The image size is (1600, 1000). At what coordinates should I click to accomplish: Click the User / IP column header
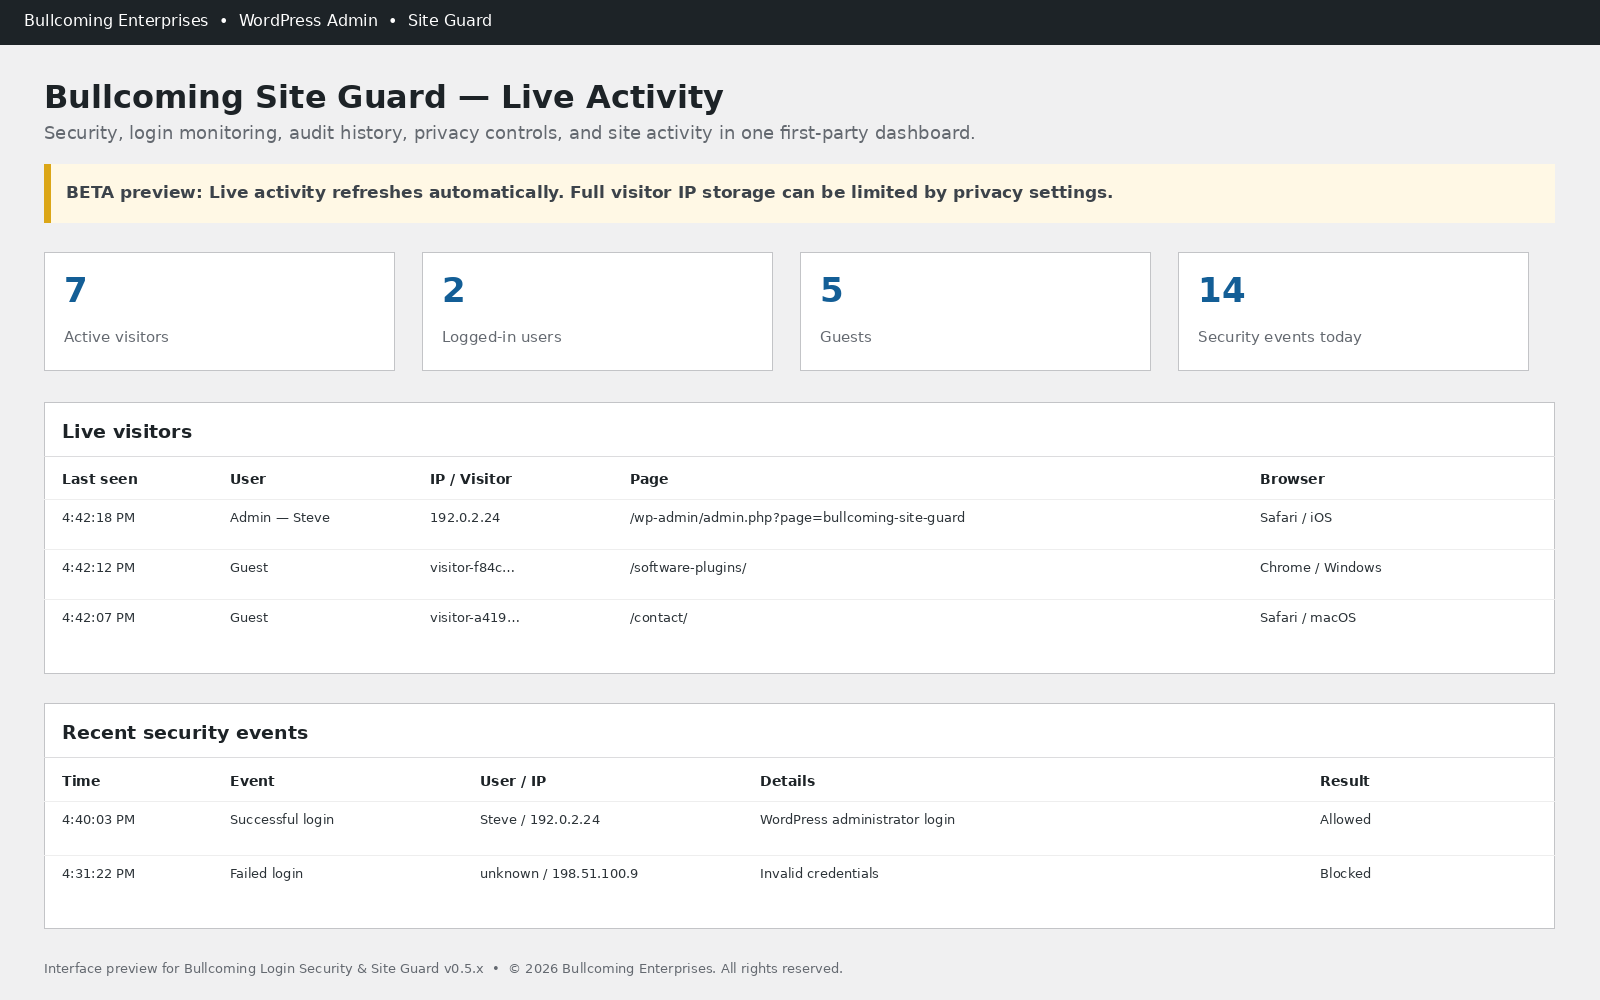tap(513, 781)
